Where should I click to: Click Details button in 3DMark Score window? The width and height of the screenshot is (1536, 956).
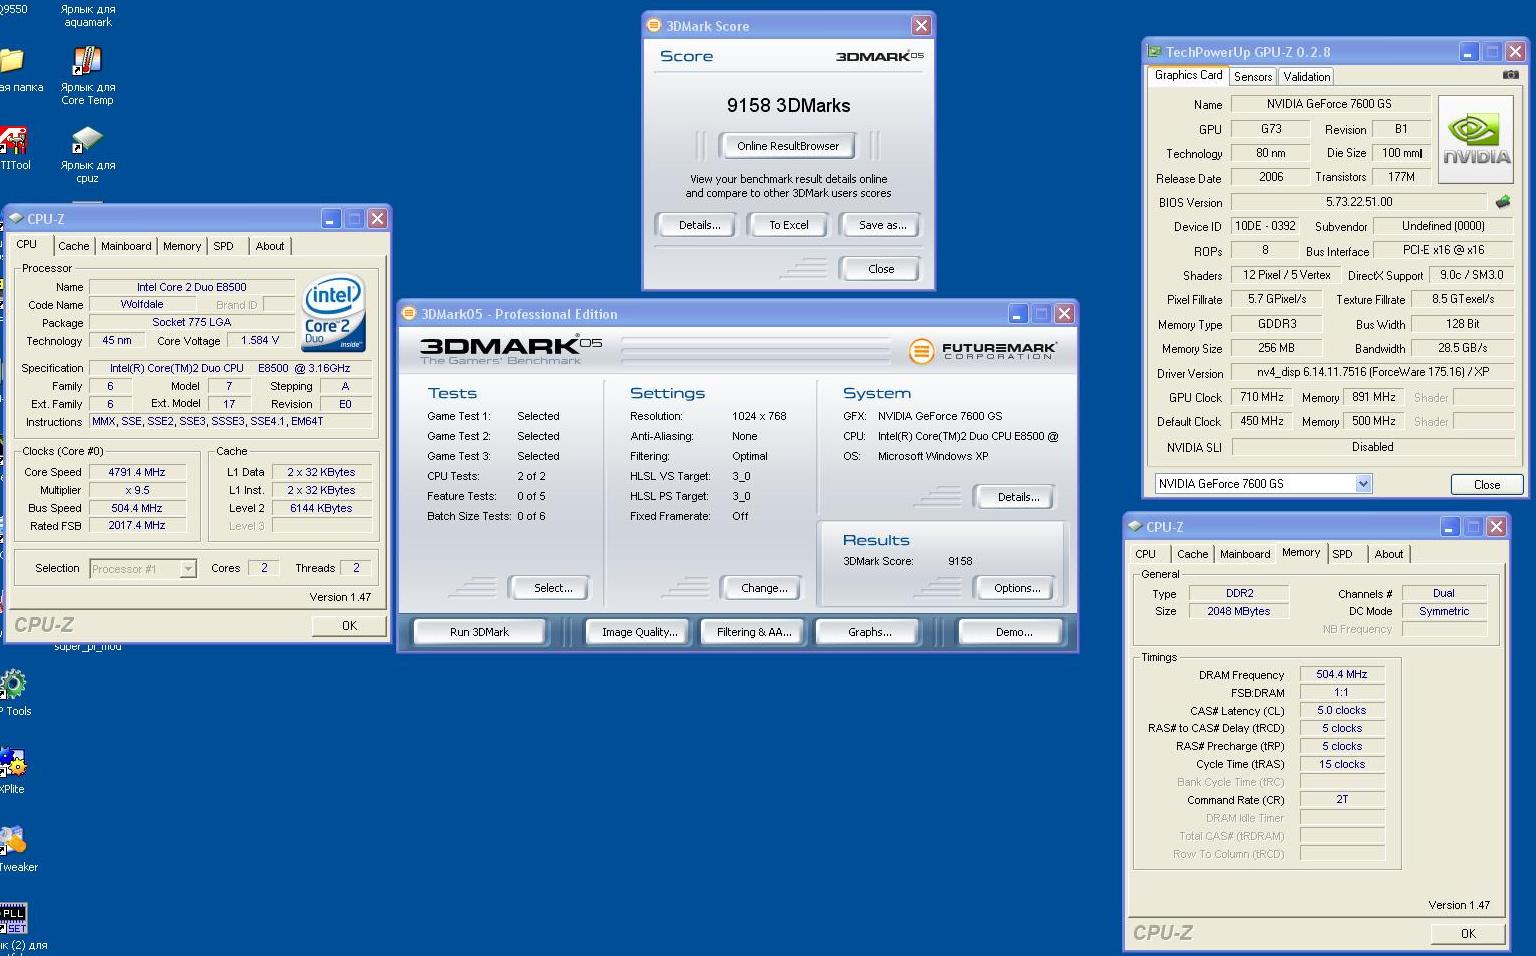699,225
